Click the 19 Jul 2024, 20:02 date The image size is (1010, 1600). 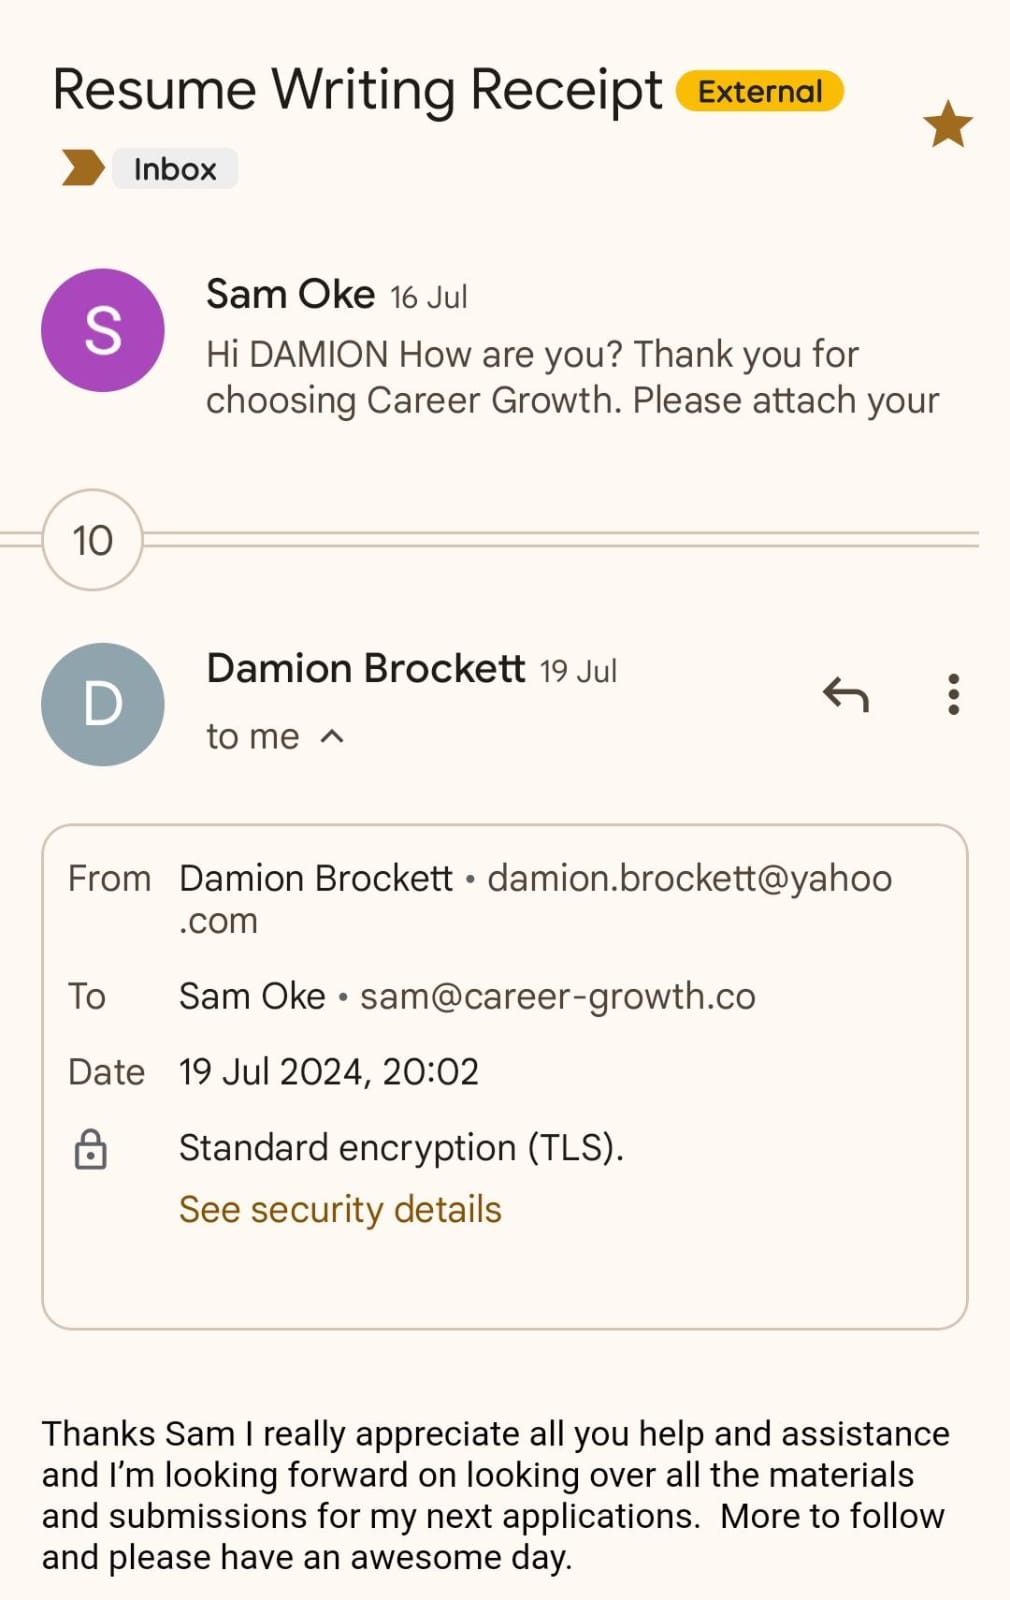pyautogui.click(x=329, y=1072)
